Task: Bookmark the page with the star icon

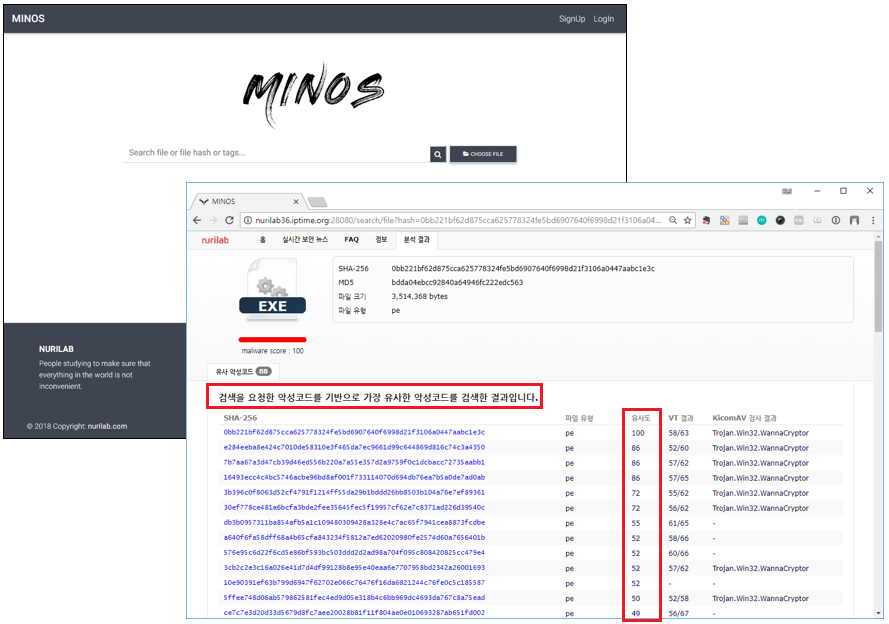Action: click(687, 220)
